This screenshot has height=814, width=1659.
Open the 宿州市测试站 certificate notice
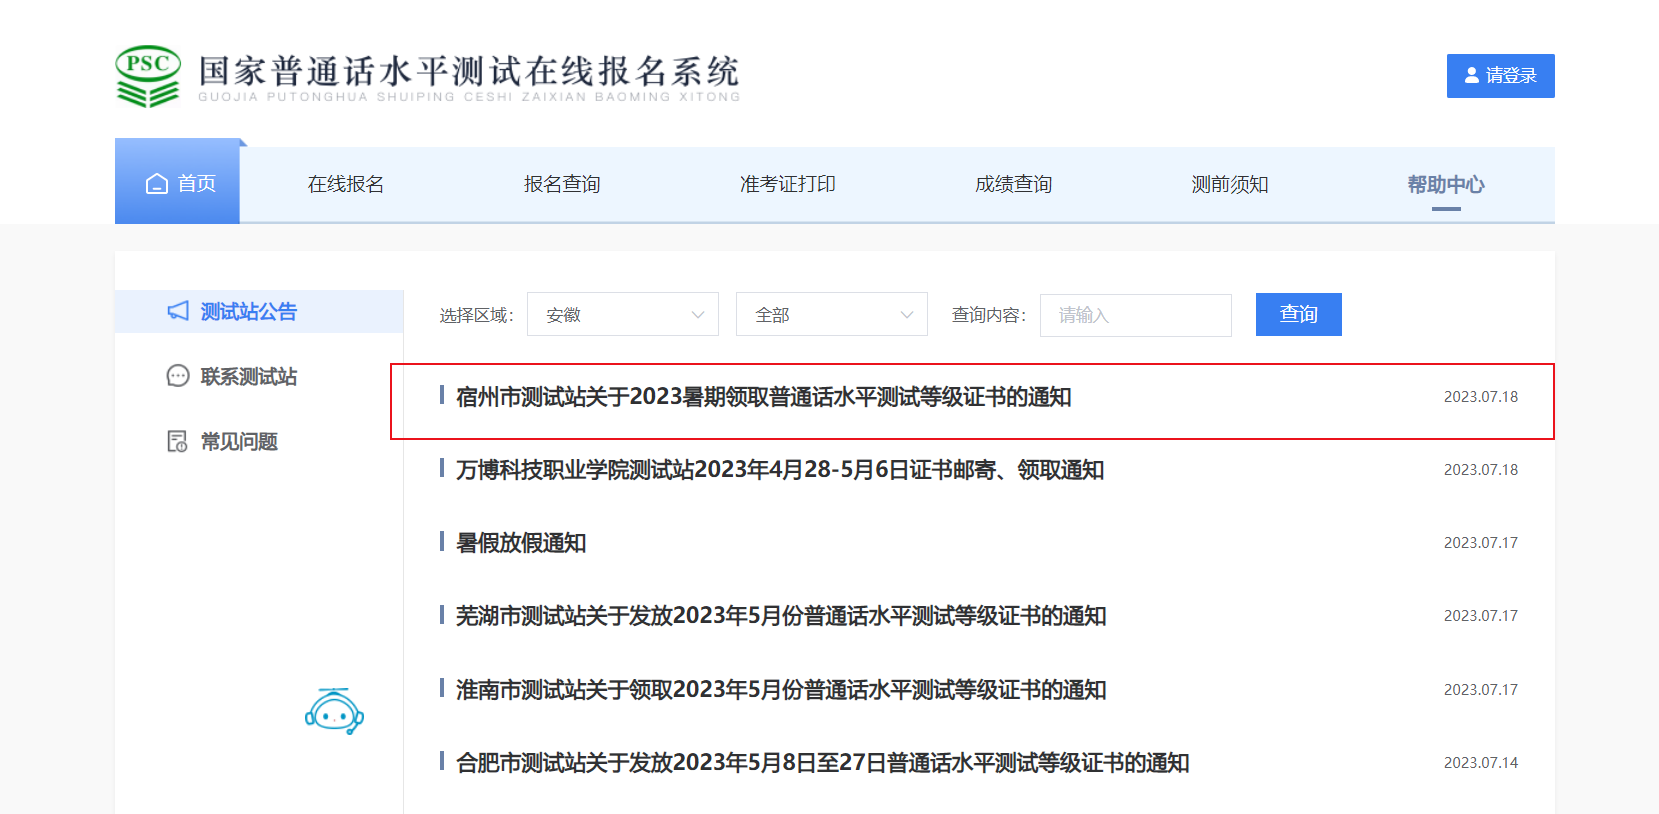click(763, 398)
